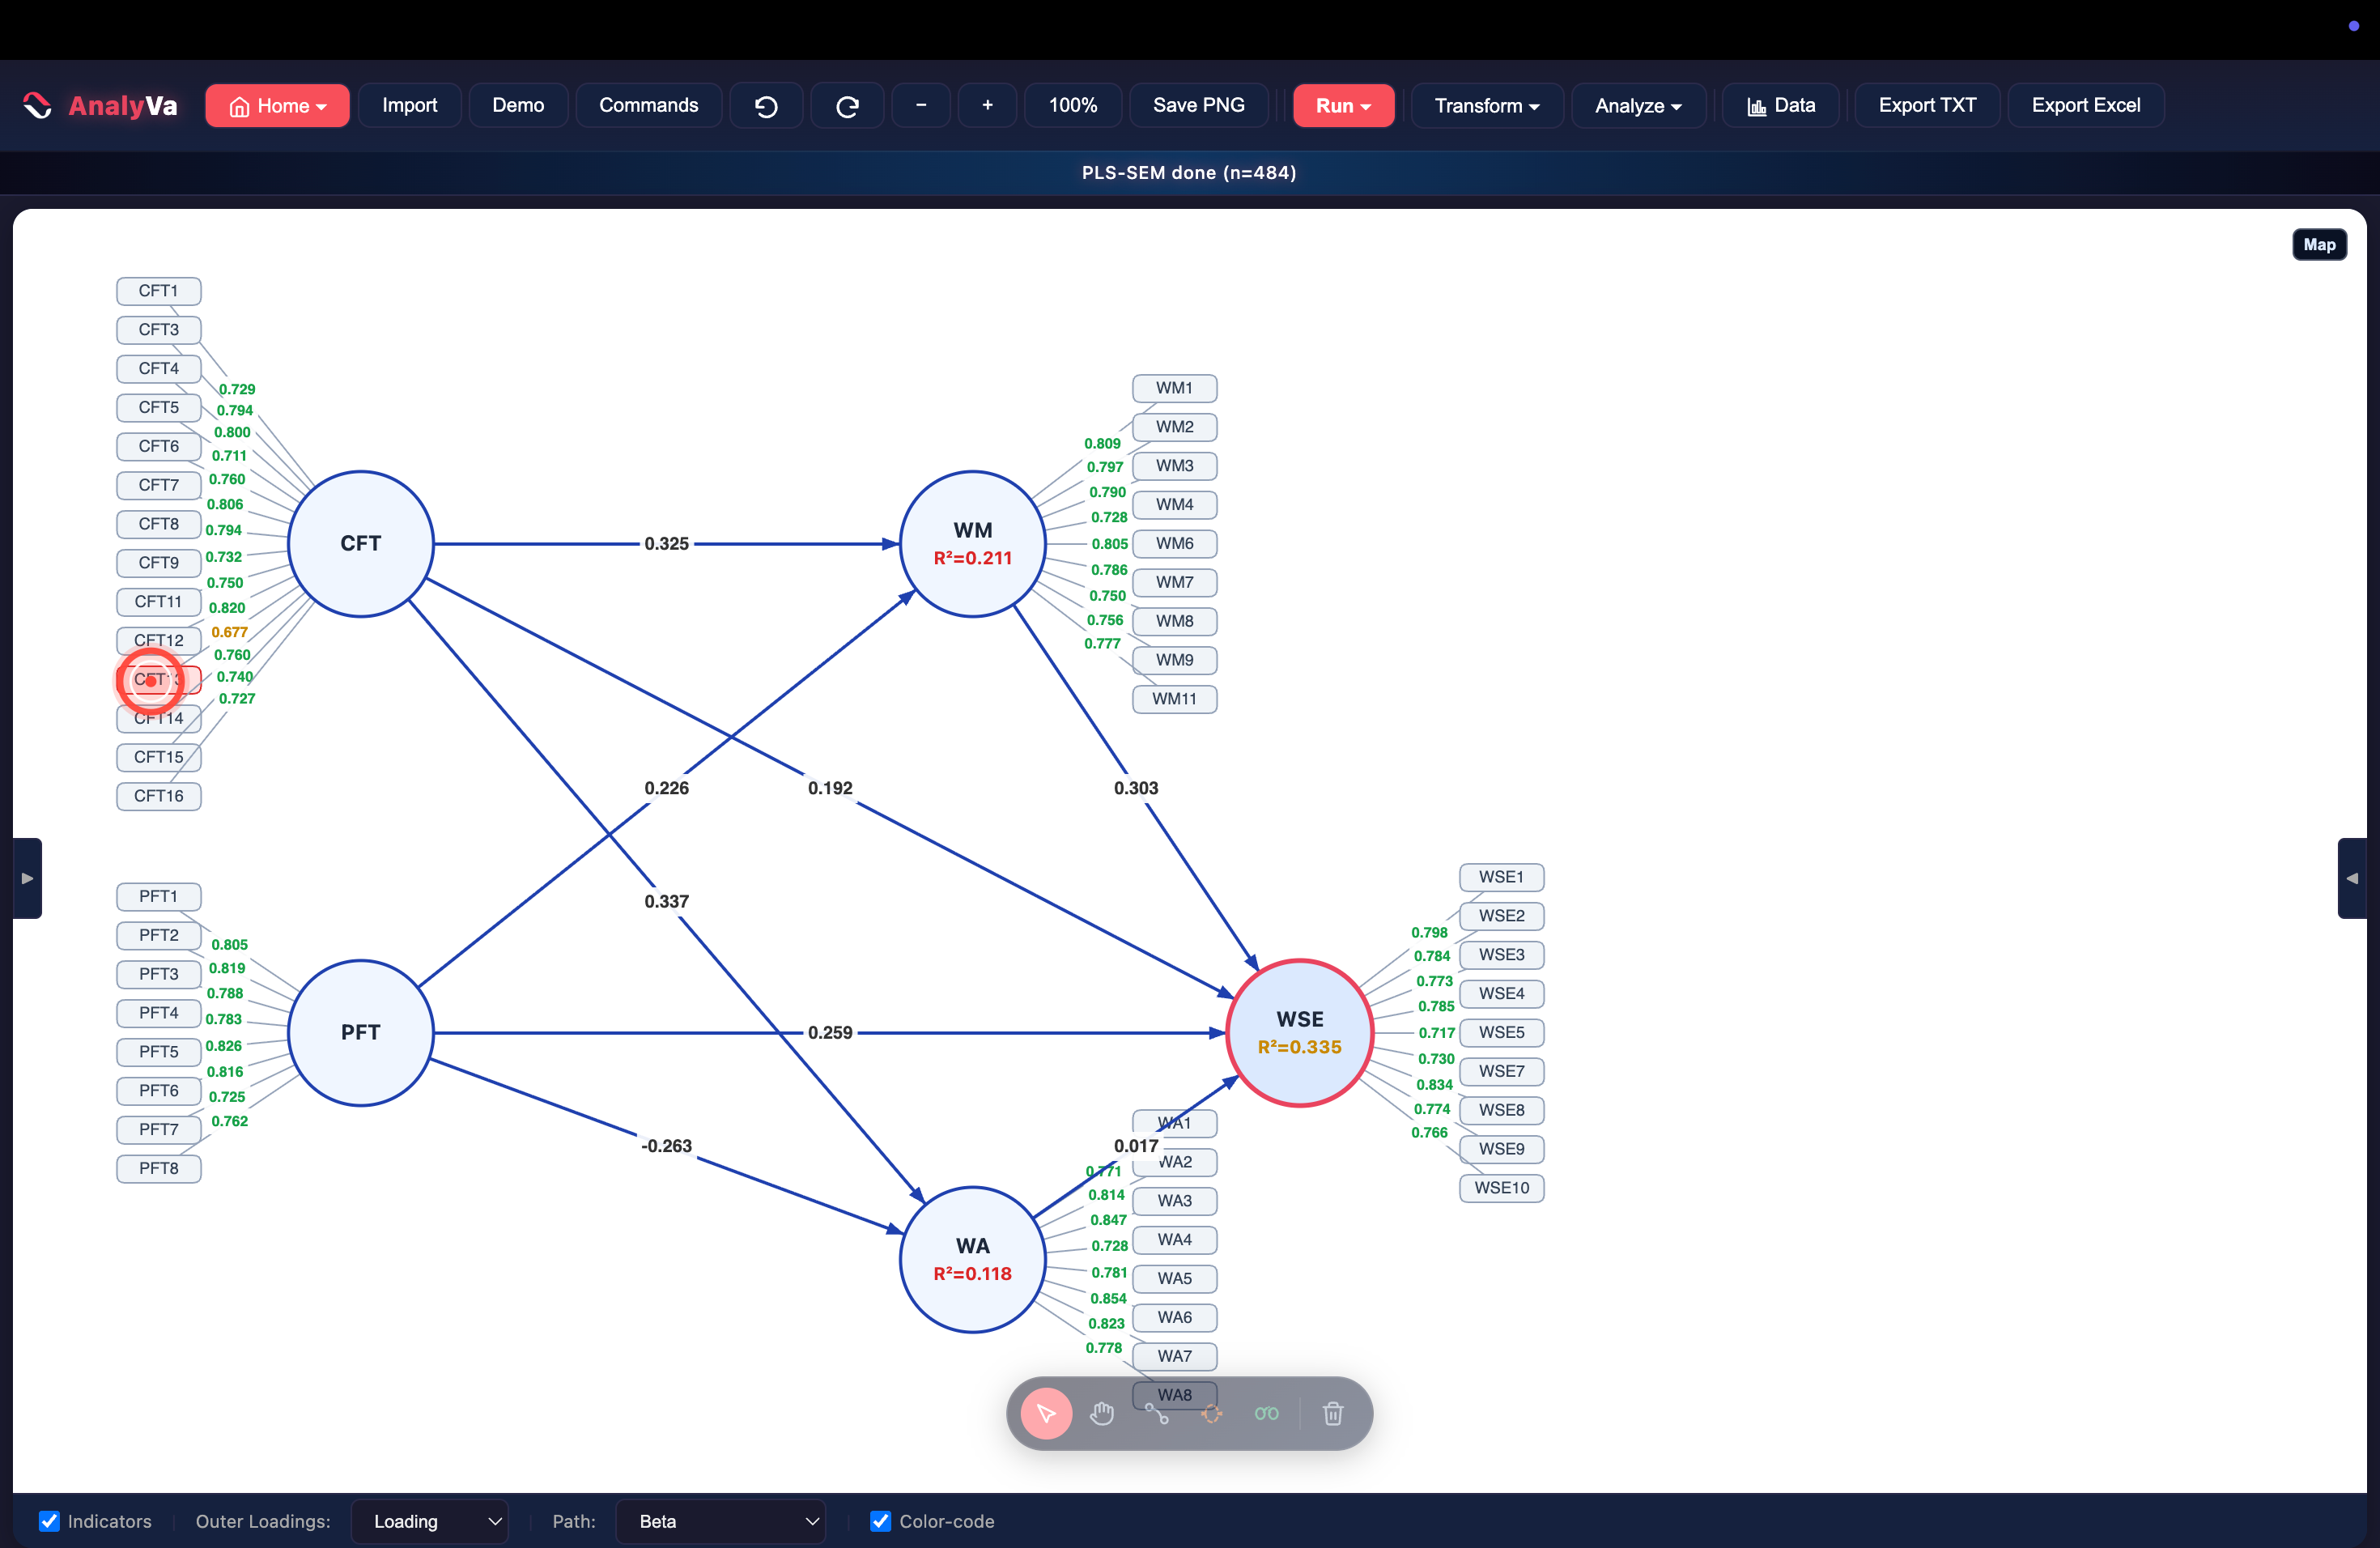This screenshot has width=2380, height=1548.
Task: Expand the left side panel arrow
Action: (x=27, y=878)
